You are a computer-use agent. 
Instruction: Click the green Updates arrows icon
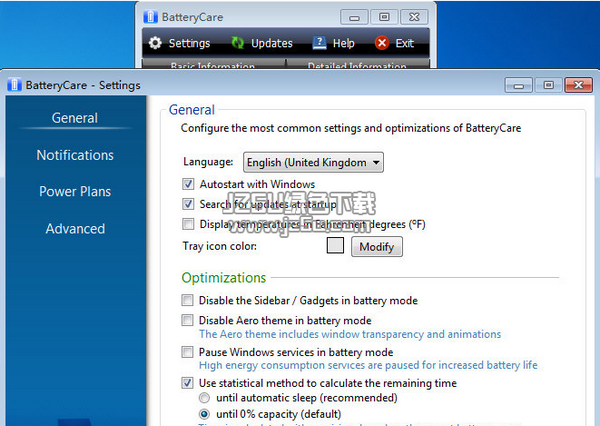238,43
